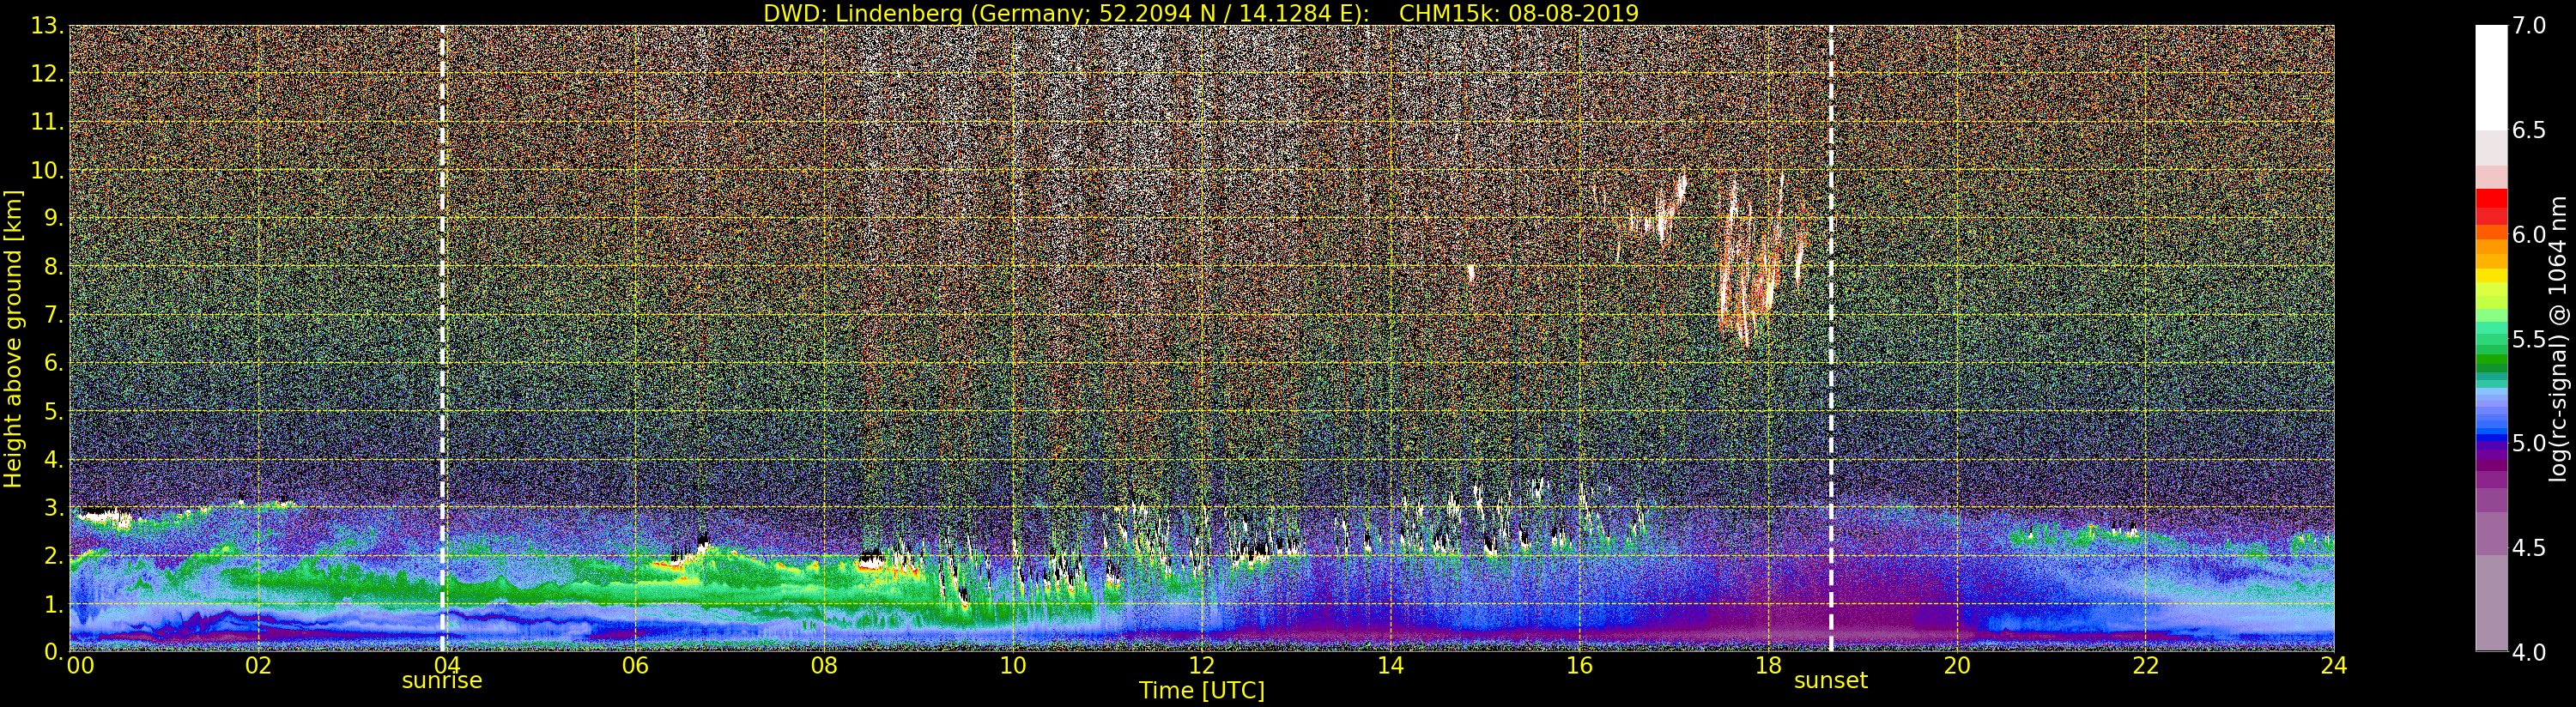Click the time axis tick '10'
The height and width of the screenshot is (707, 2576).
point(1013,666)
